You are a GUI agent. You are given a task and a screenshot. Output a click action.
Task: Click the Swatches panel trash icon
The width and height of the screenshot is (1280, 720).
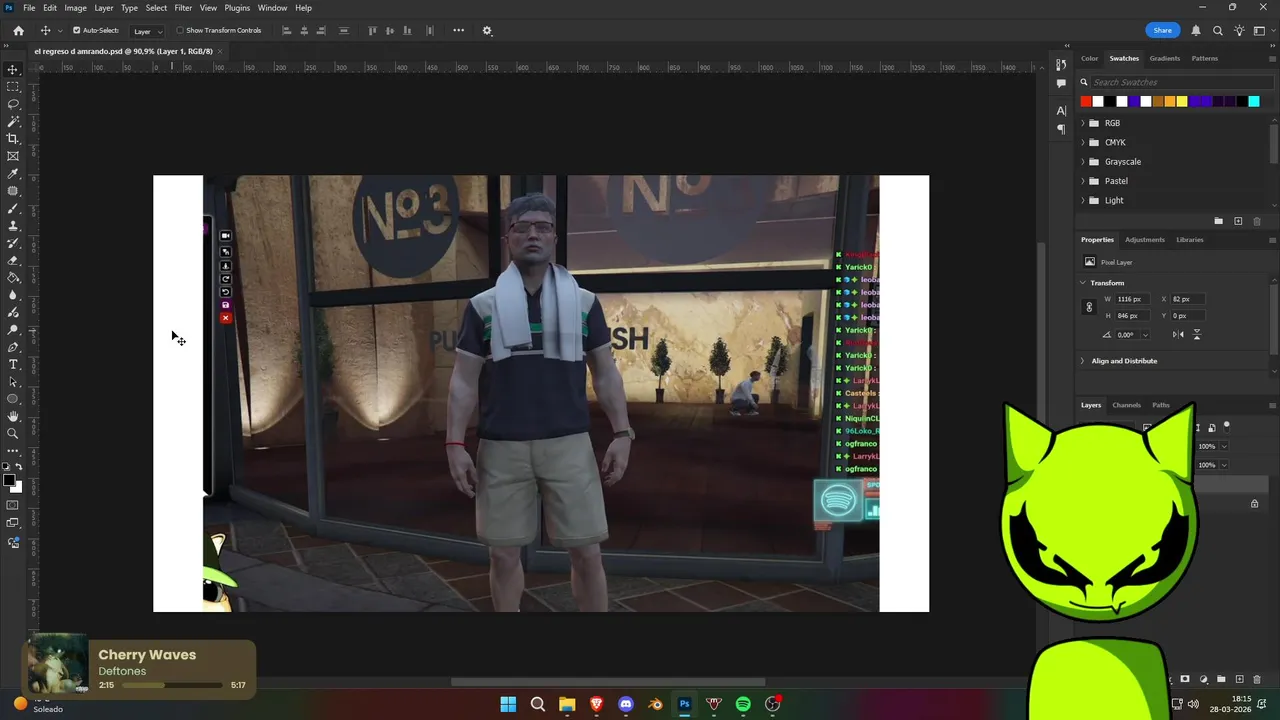click(1257, 221)
